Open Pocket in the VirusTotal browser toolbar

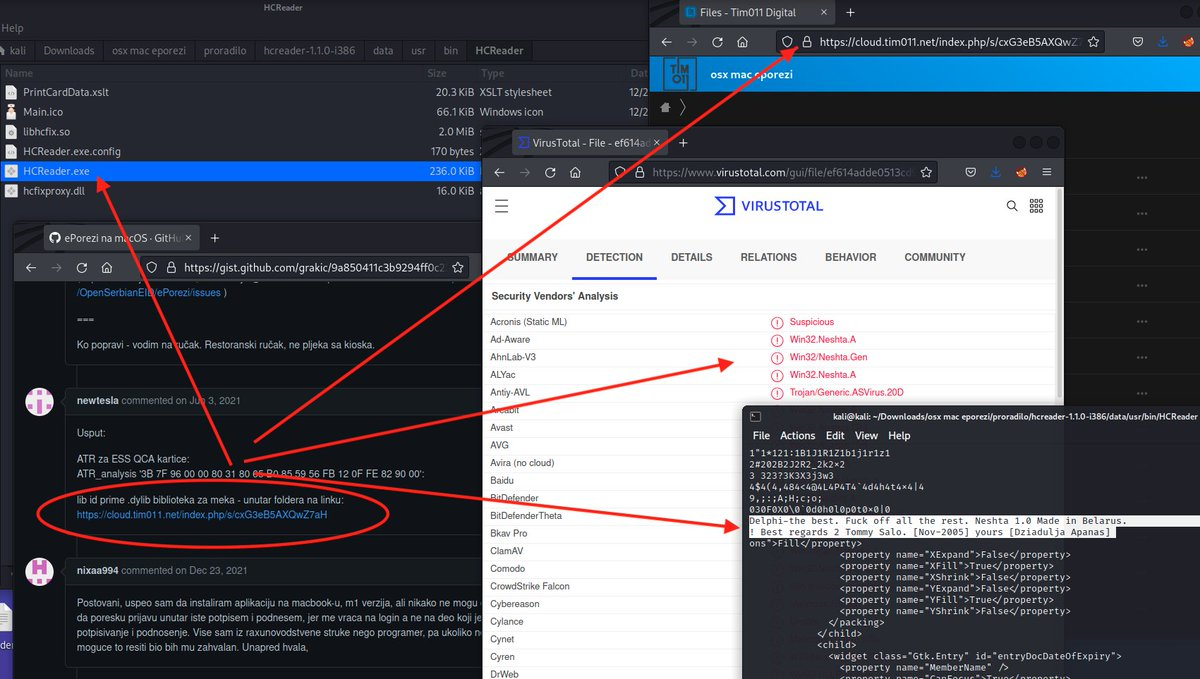pos(970,173)
